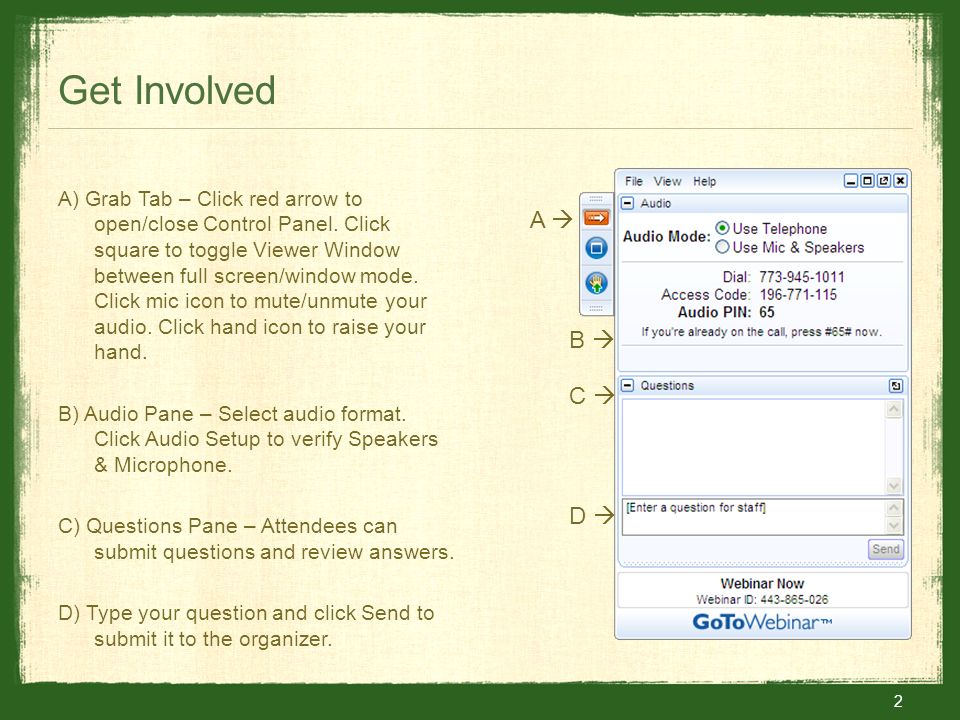960x720 pixels.
Task: Raise your hand using the hand icon
Action: click(x=596, y=283)
